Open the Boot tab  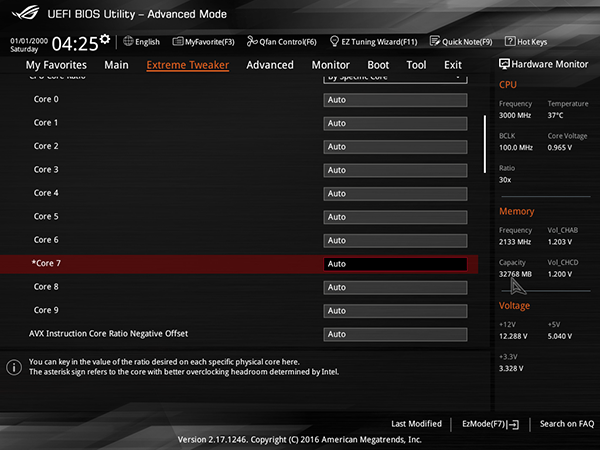tap(378, 65)
